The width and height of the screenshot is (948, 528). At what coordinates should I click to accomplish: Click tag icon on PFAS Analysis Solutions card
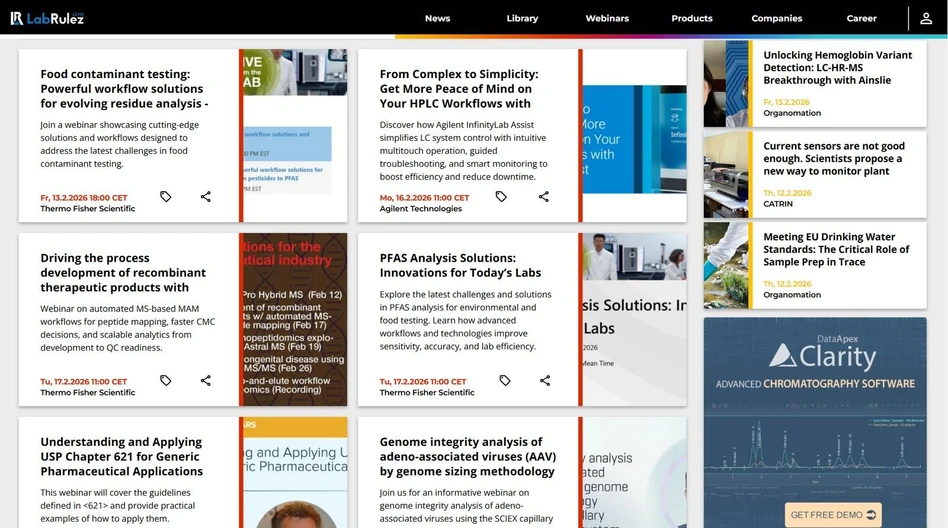click(x=505, y=381)
